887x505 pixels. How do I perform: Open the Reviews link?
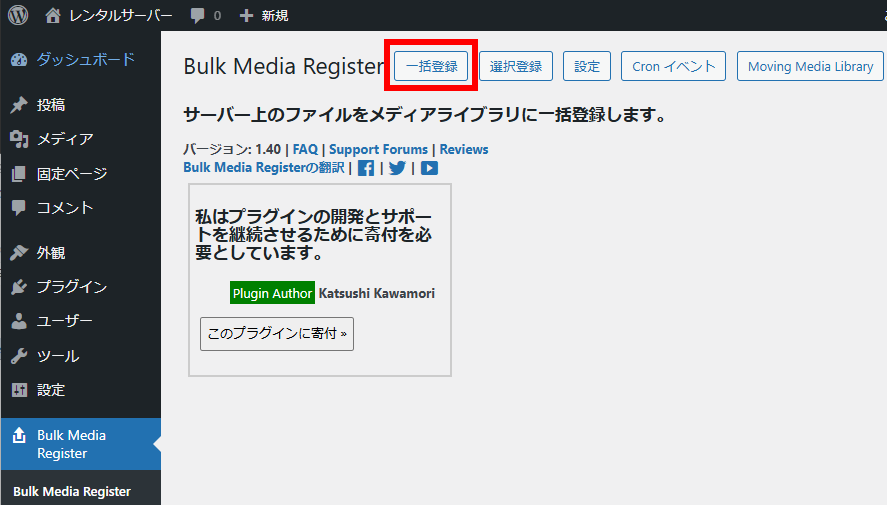click(x=464, y=149)
